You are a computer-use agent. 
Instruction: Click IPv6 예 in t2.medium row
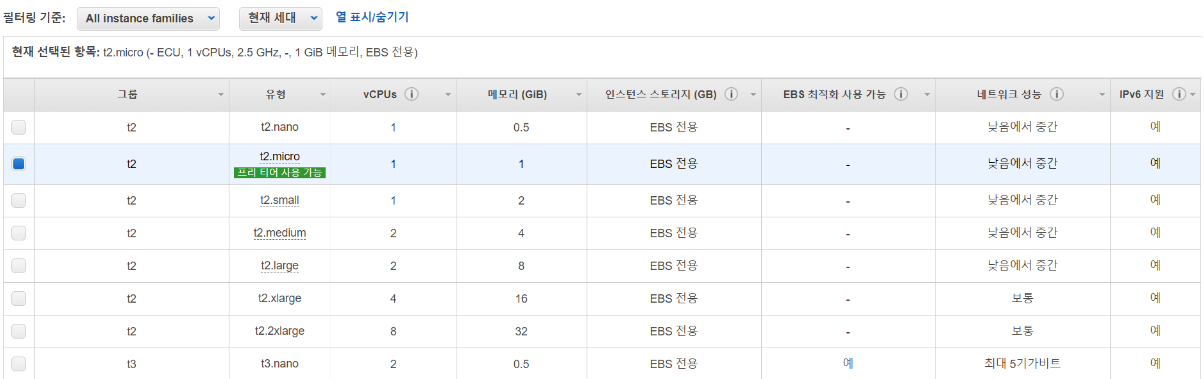click(1155, 233)
